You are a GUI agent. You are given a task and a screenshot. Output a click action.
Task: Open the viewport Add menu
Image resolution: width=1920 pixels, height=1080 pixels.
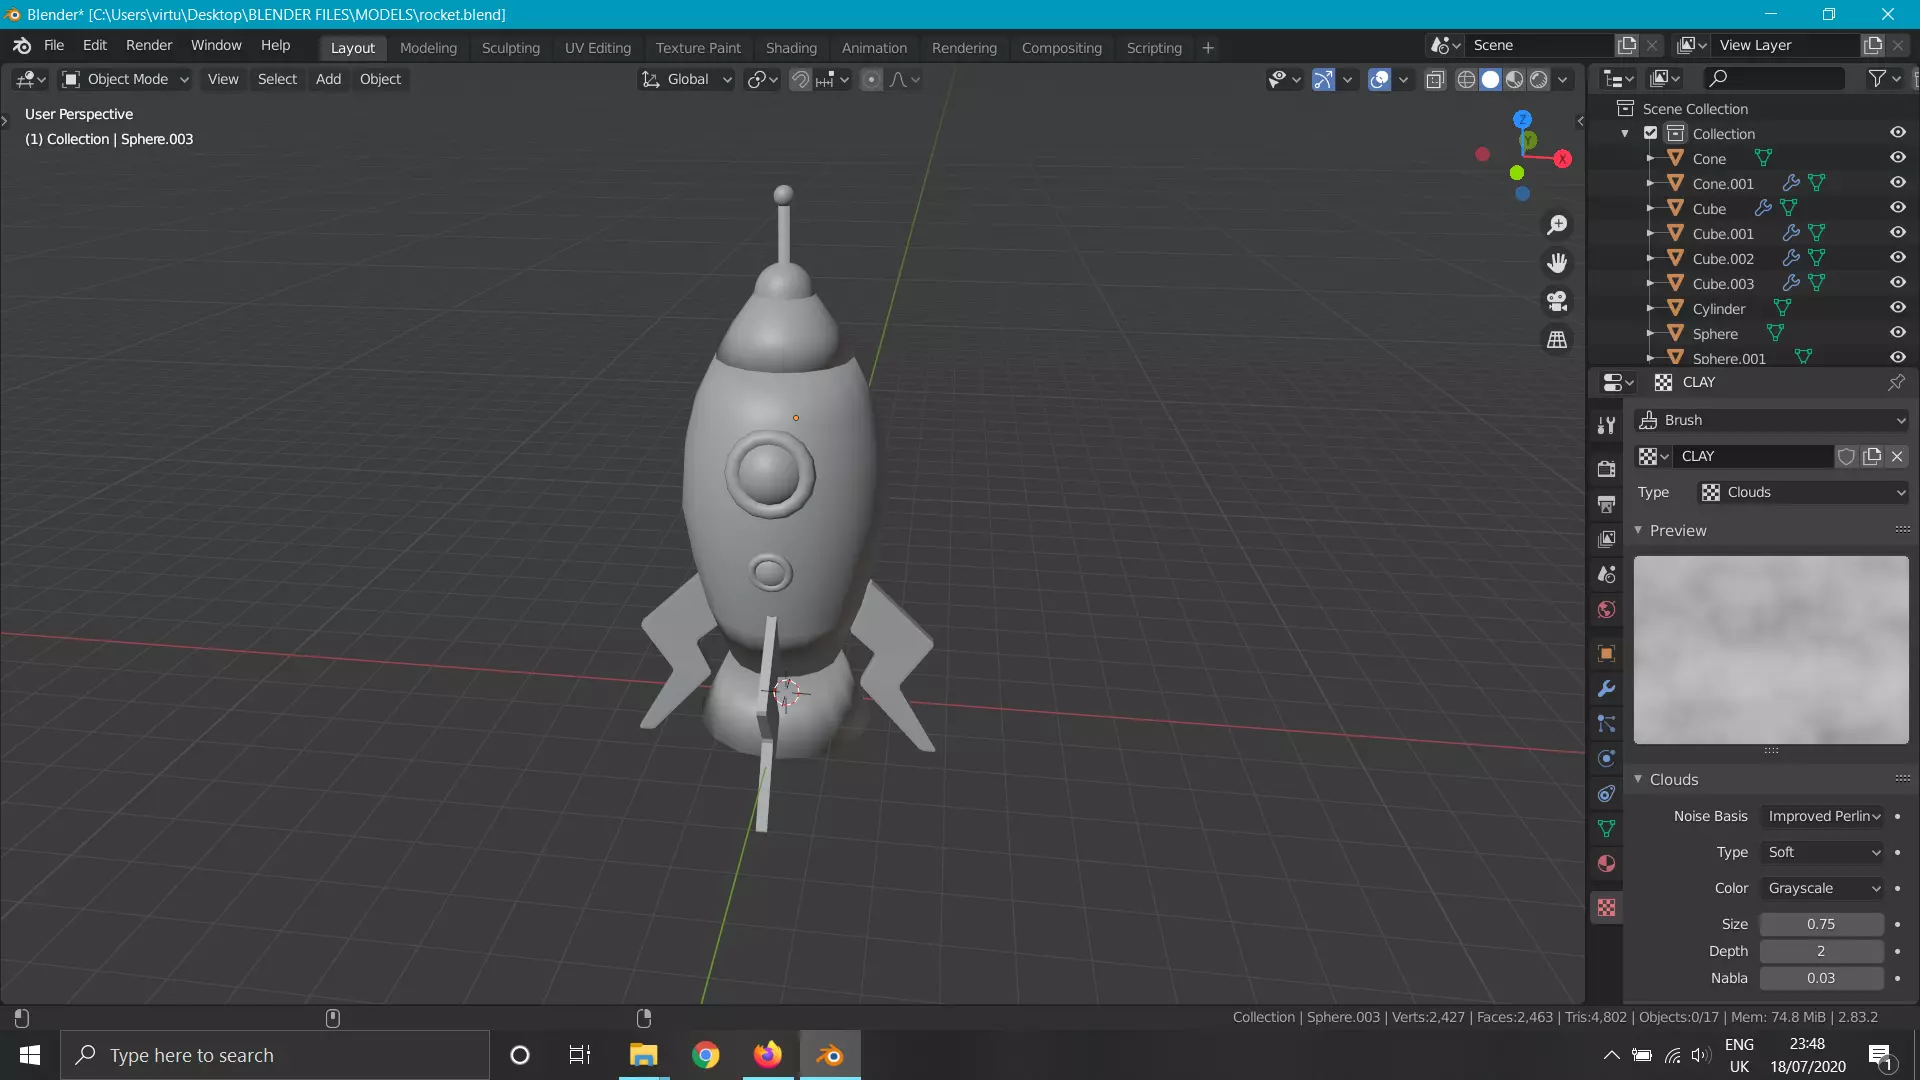pos(328,79)
